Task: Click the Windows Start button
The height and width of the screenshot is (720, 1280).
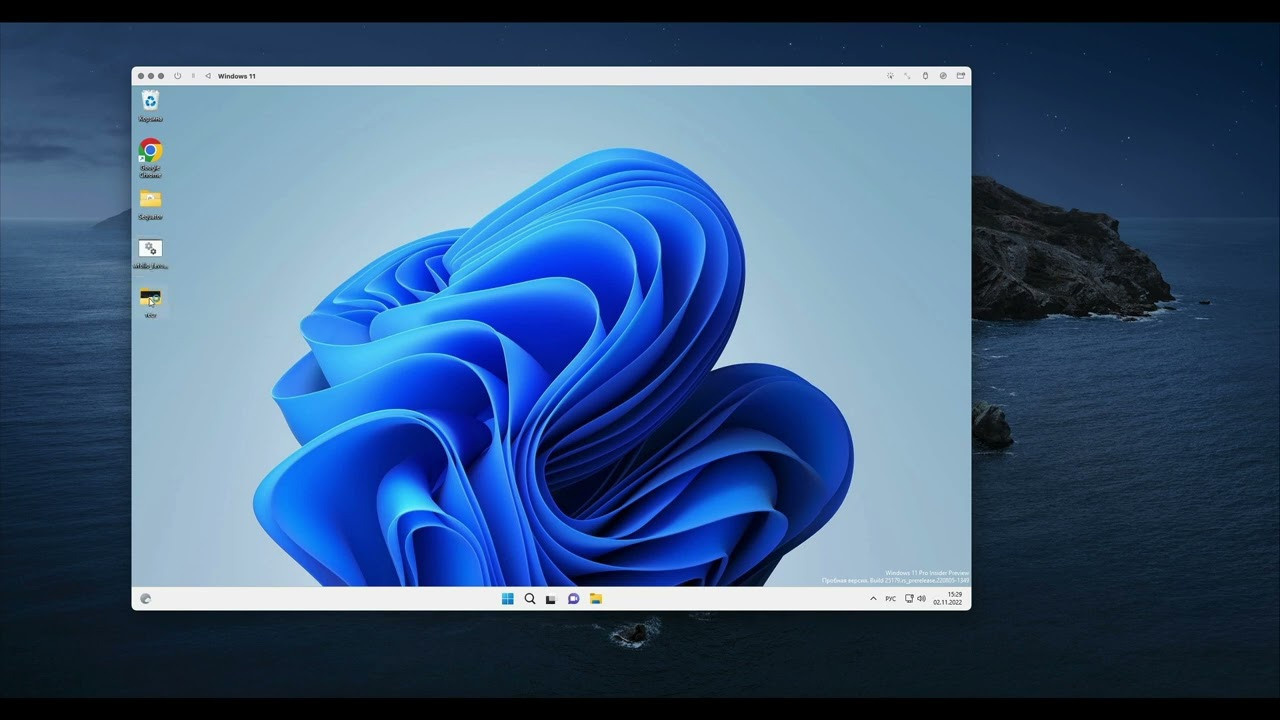Action: click(x=507, y=599)
